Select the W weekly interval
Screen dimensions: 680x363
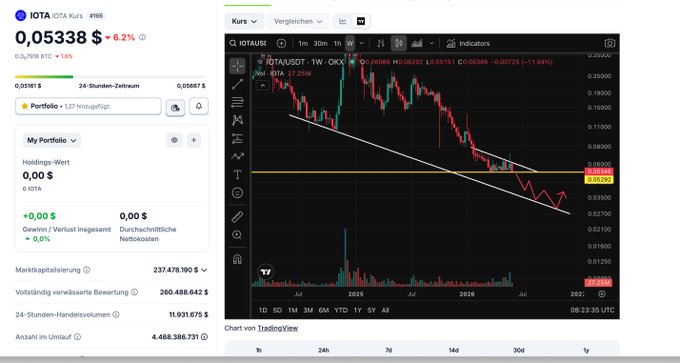click(350, 43)
